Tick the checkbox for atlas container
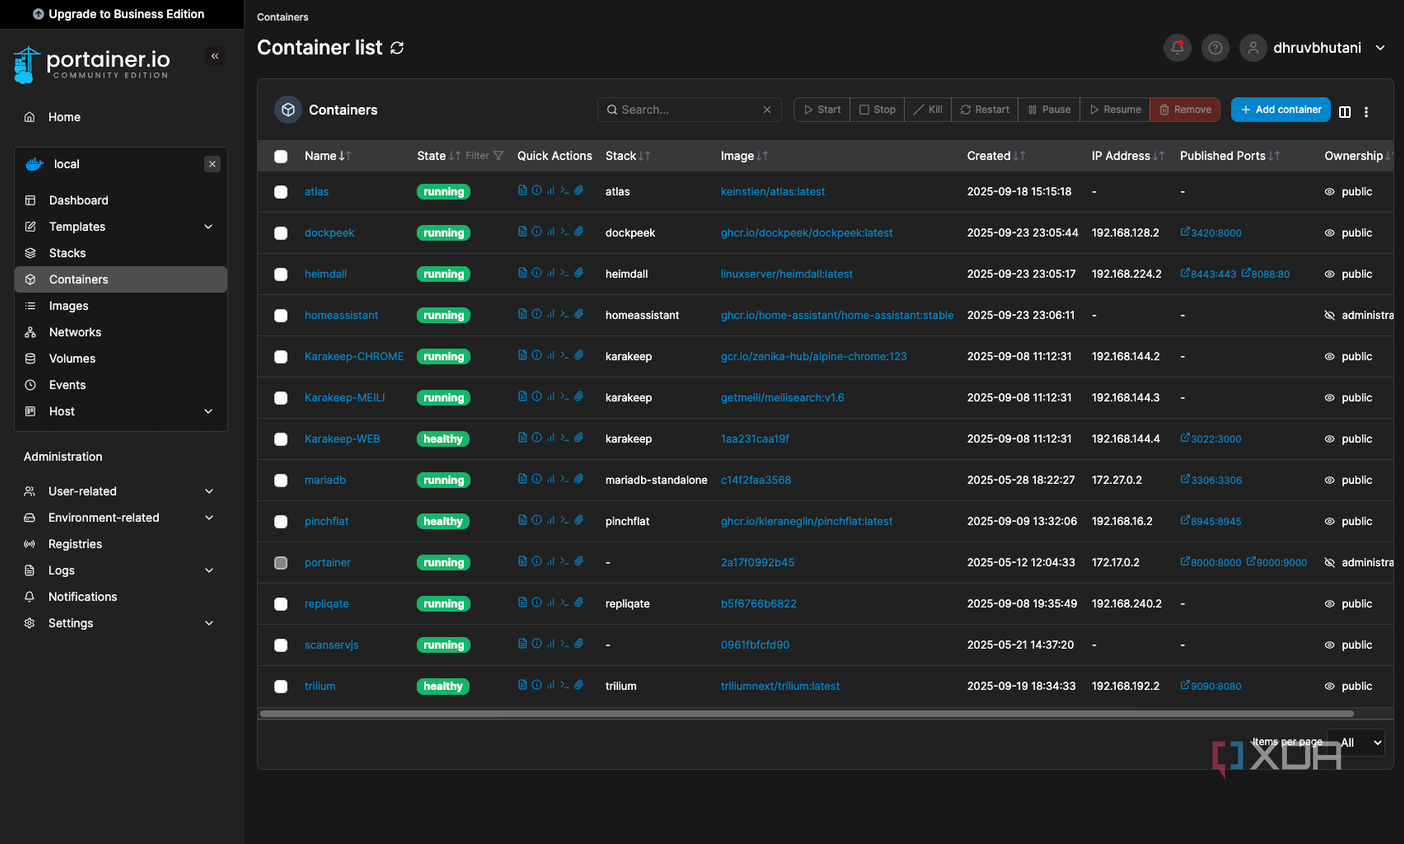 tap(281, 192)
